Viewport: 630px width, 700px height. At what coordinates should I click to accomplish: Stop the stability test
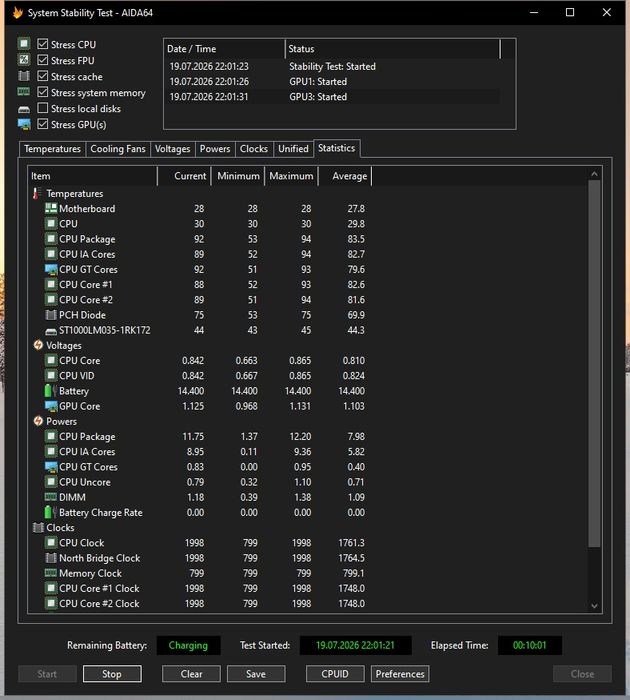(112, 674)
